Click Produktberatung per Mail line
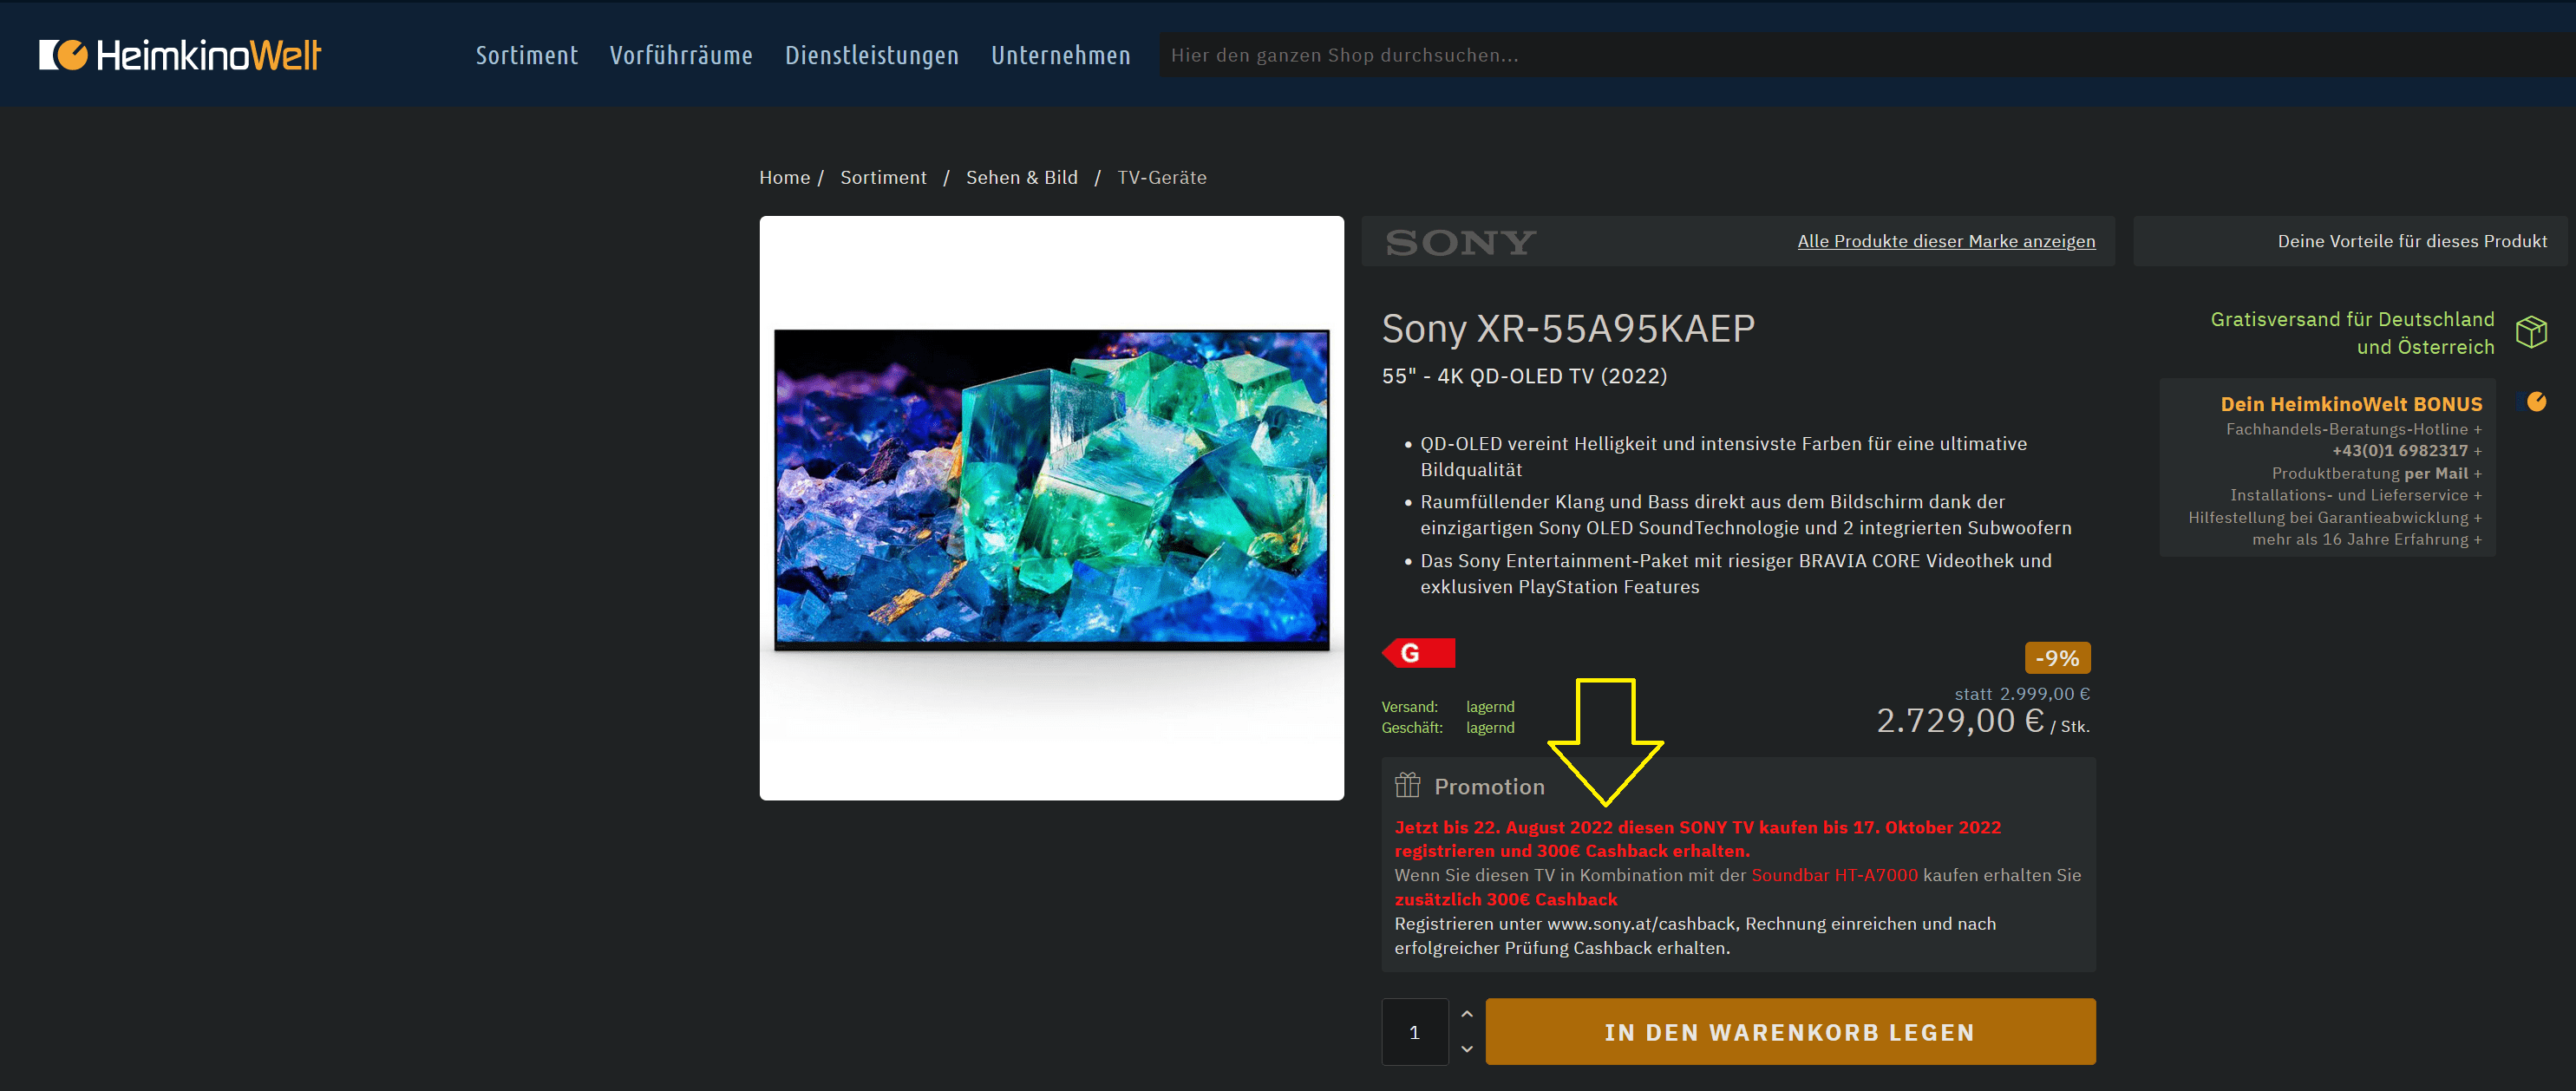The width and height of the screenshot is (2576, 1091). click(x=2376, y=473)
